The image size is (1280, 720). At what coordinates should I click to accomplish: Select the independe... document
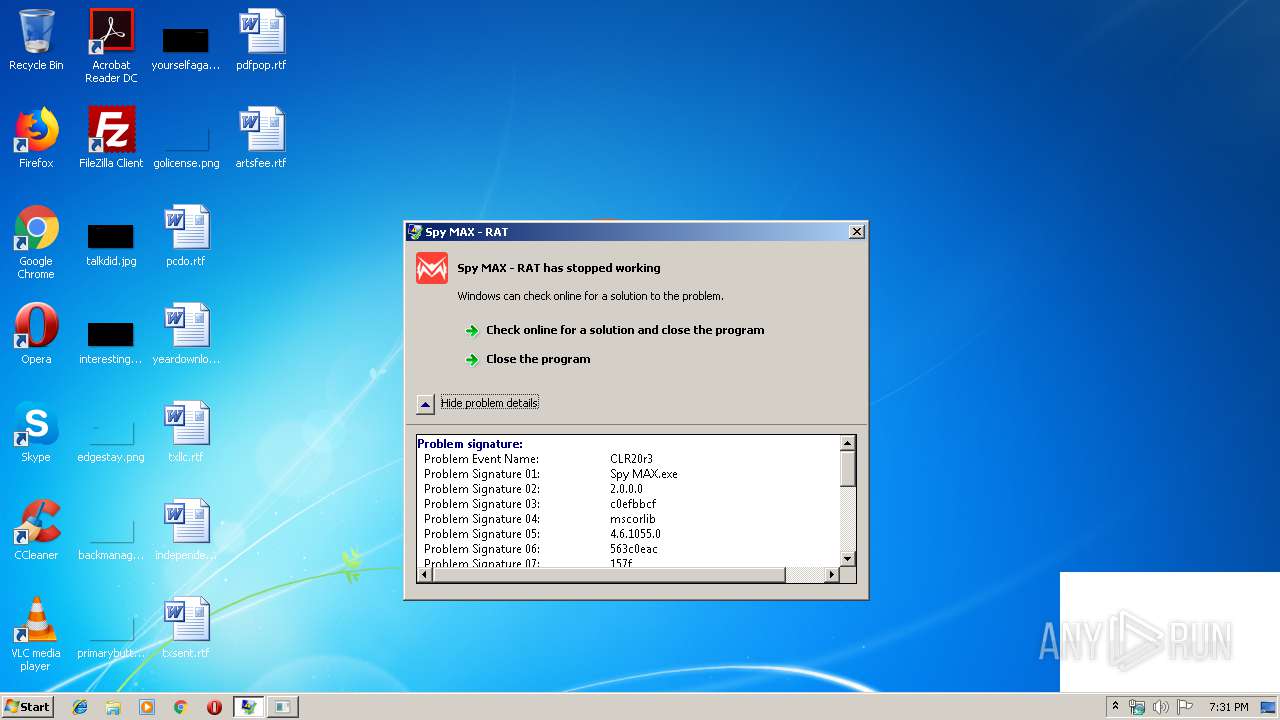tap(186, 531)
